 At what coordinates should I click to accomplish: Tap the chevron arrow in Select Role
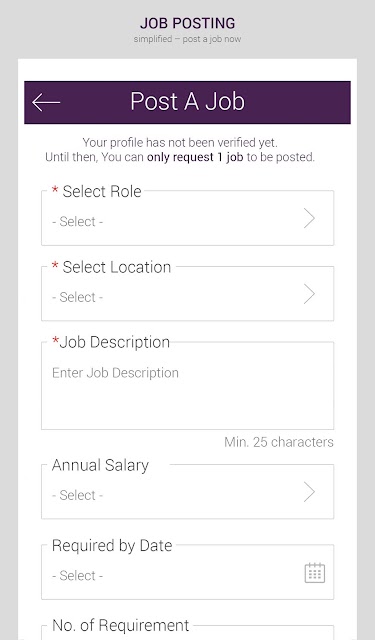coord(309,218)
